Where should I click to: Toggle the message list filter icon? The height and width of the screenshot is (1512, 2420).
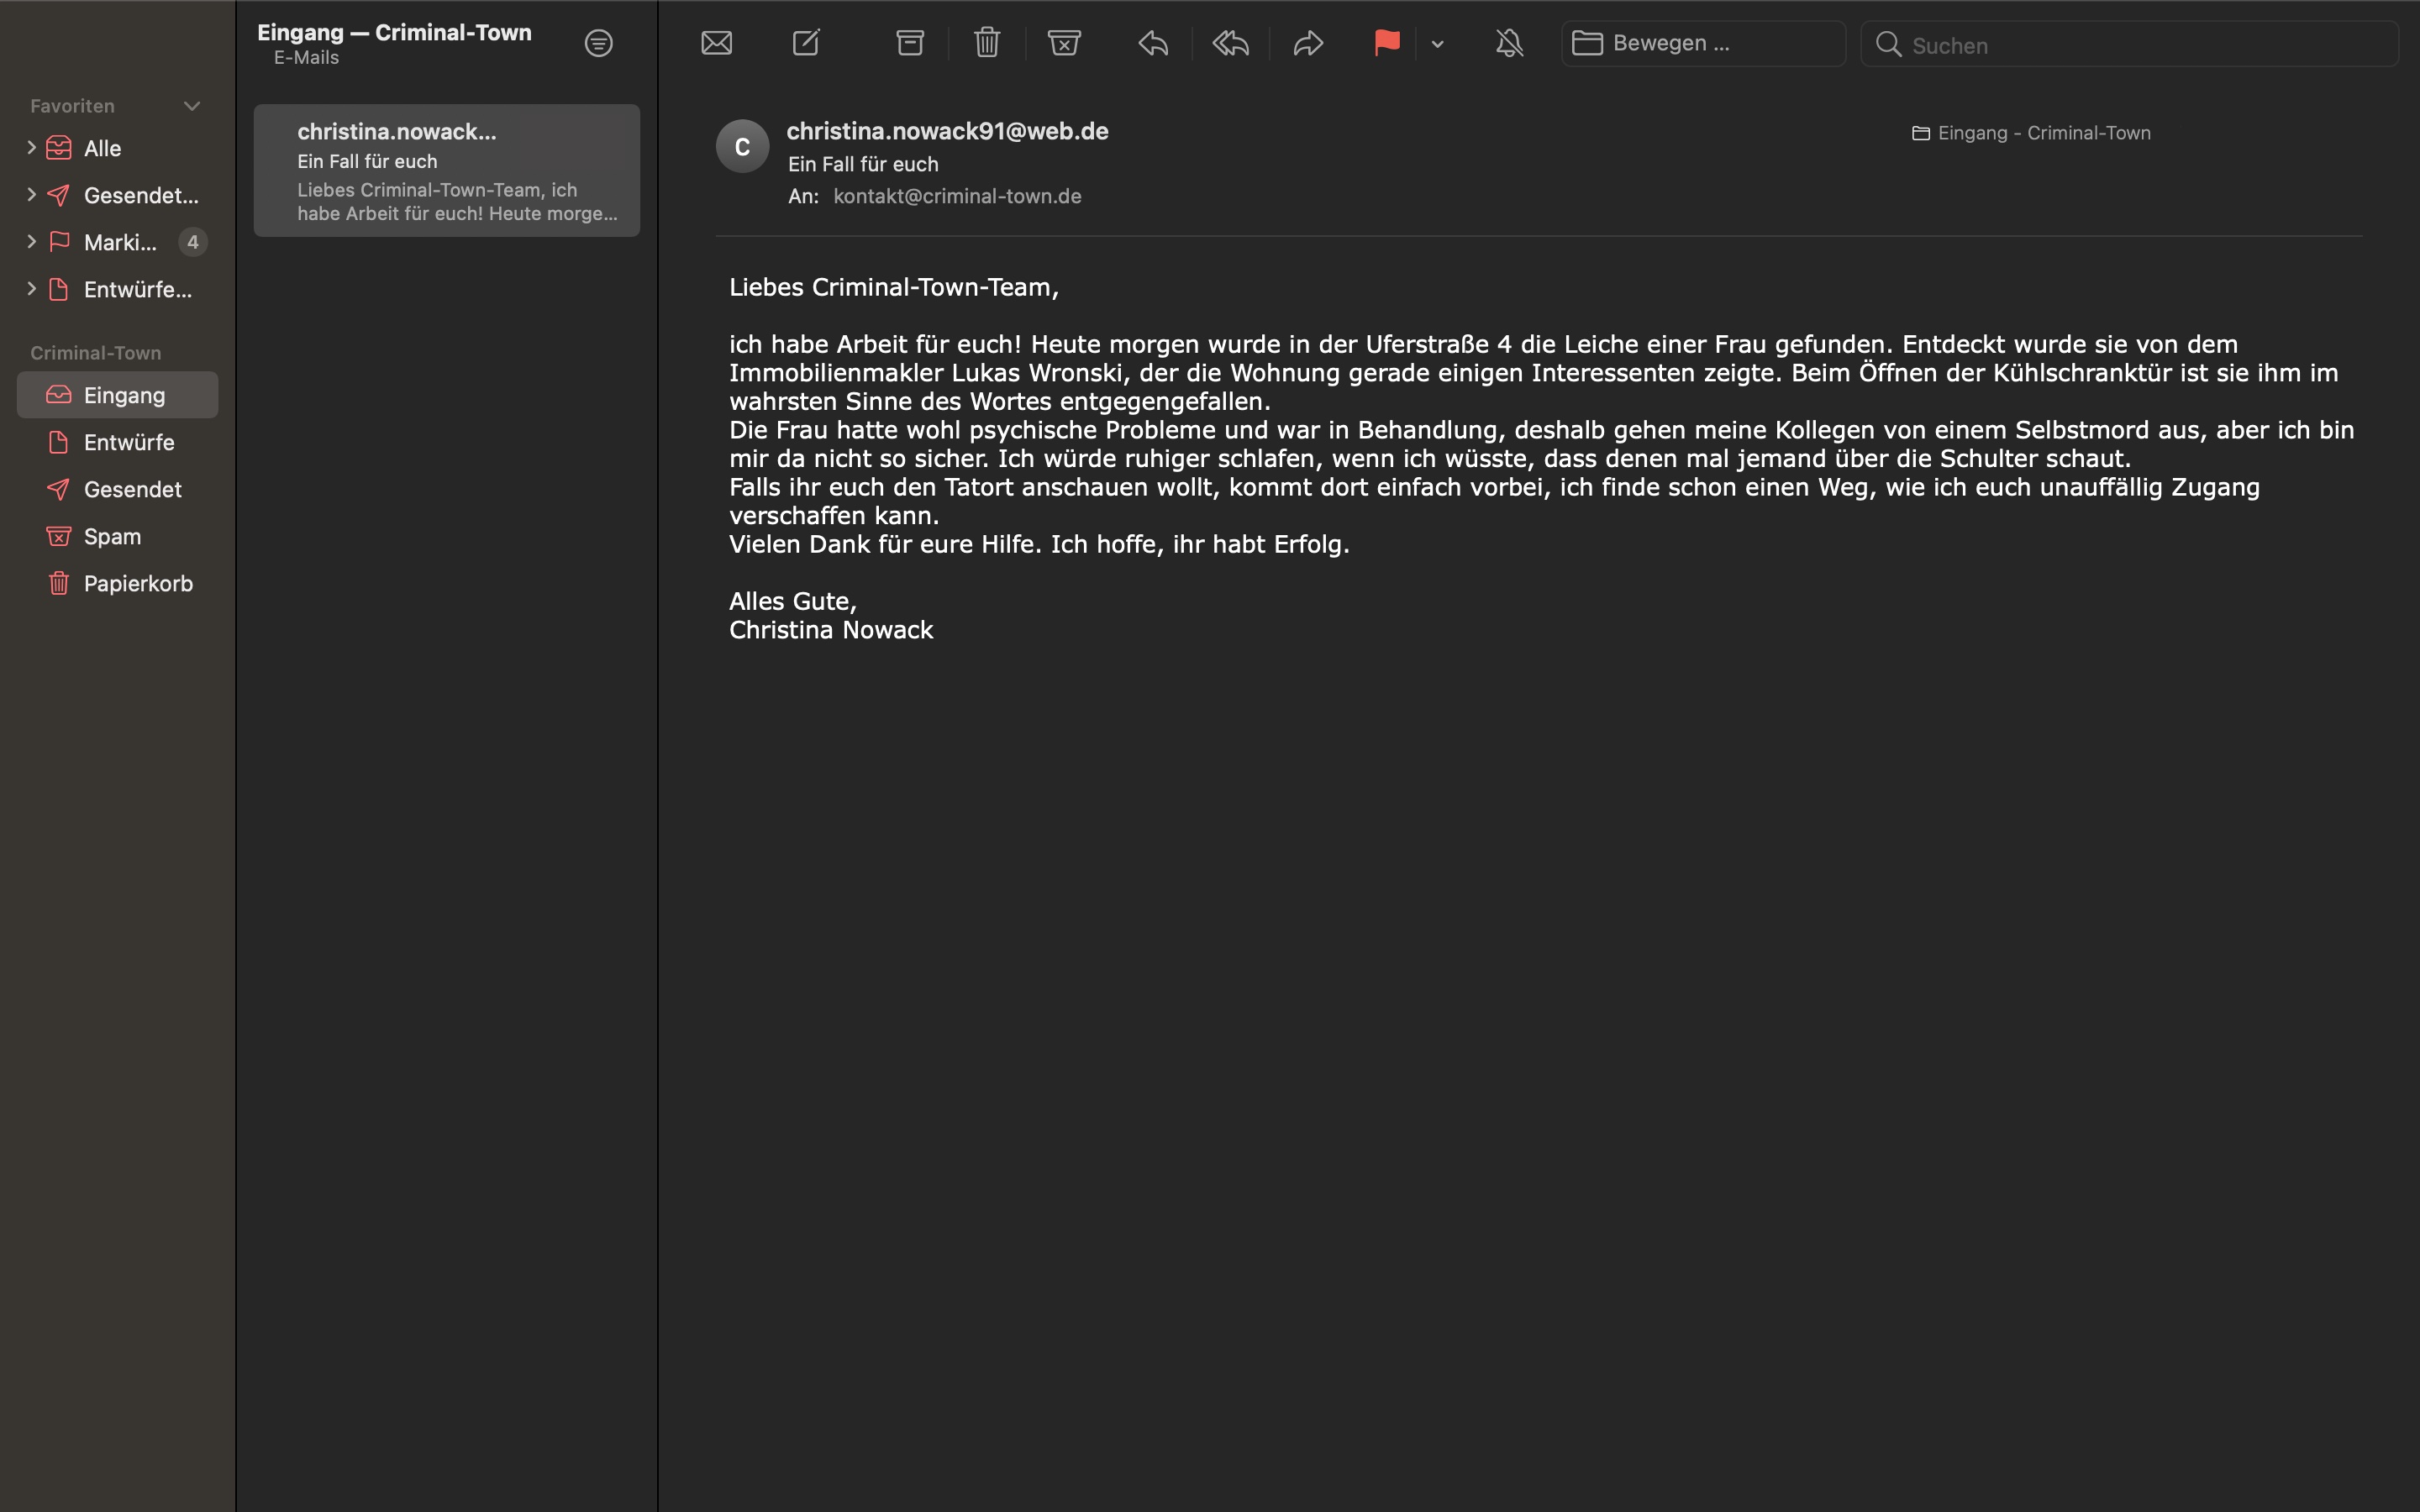(x=598, y=43)
